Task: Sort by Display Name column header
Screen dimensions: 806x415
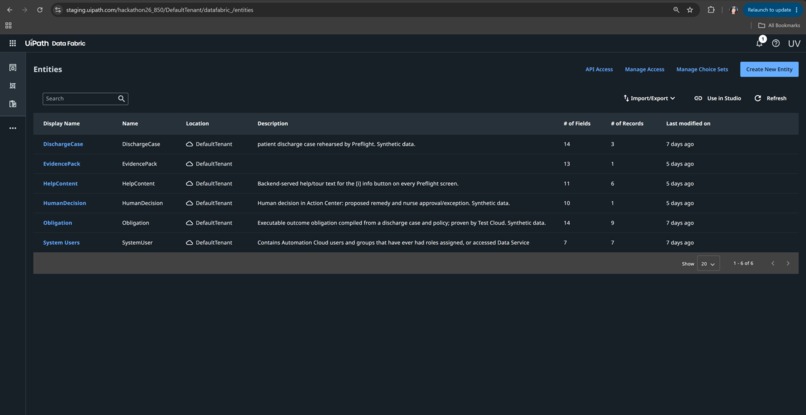Action: coord(61,123)
